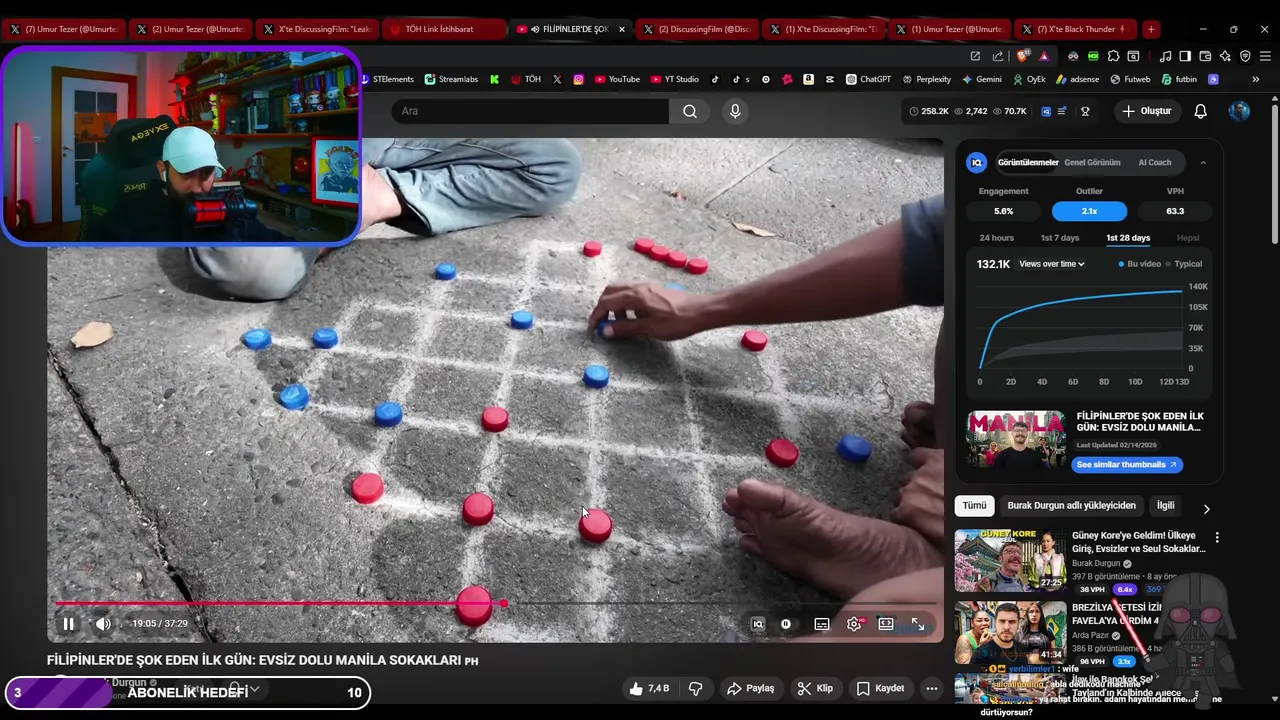Select the 1st 7 days range

1060,238
